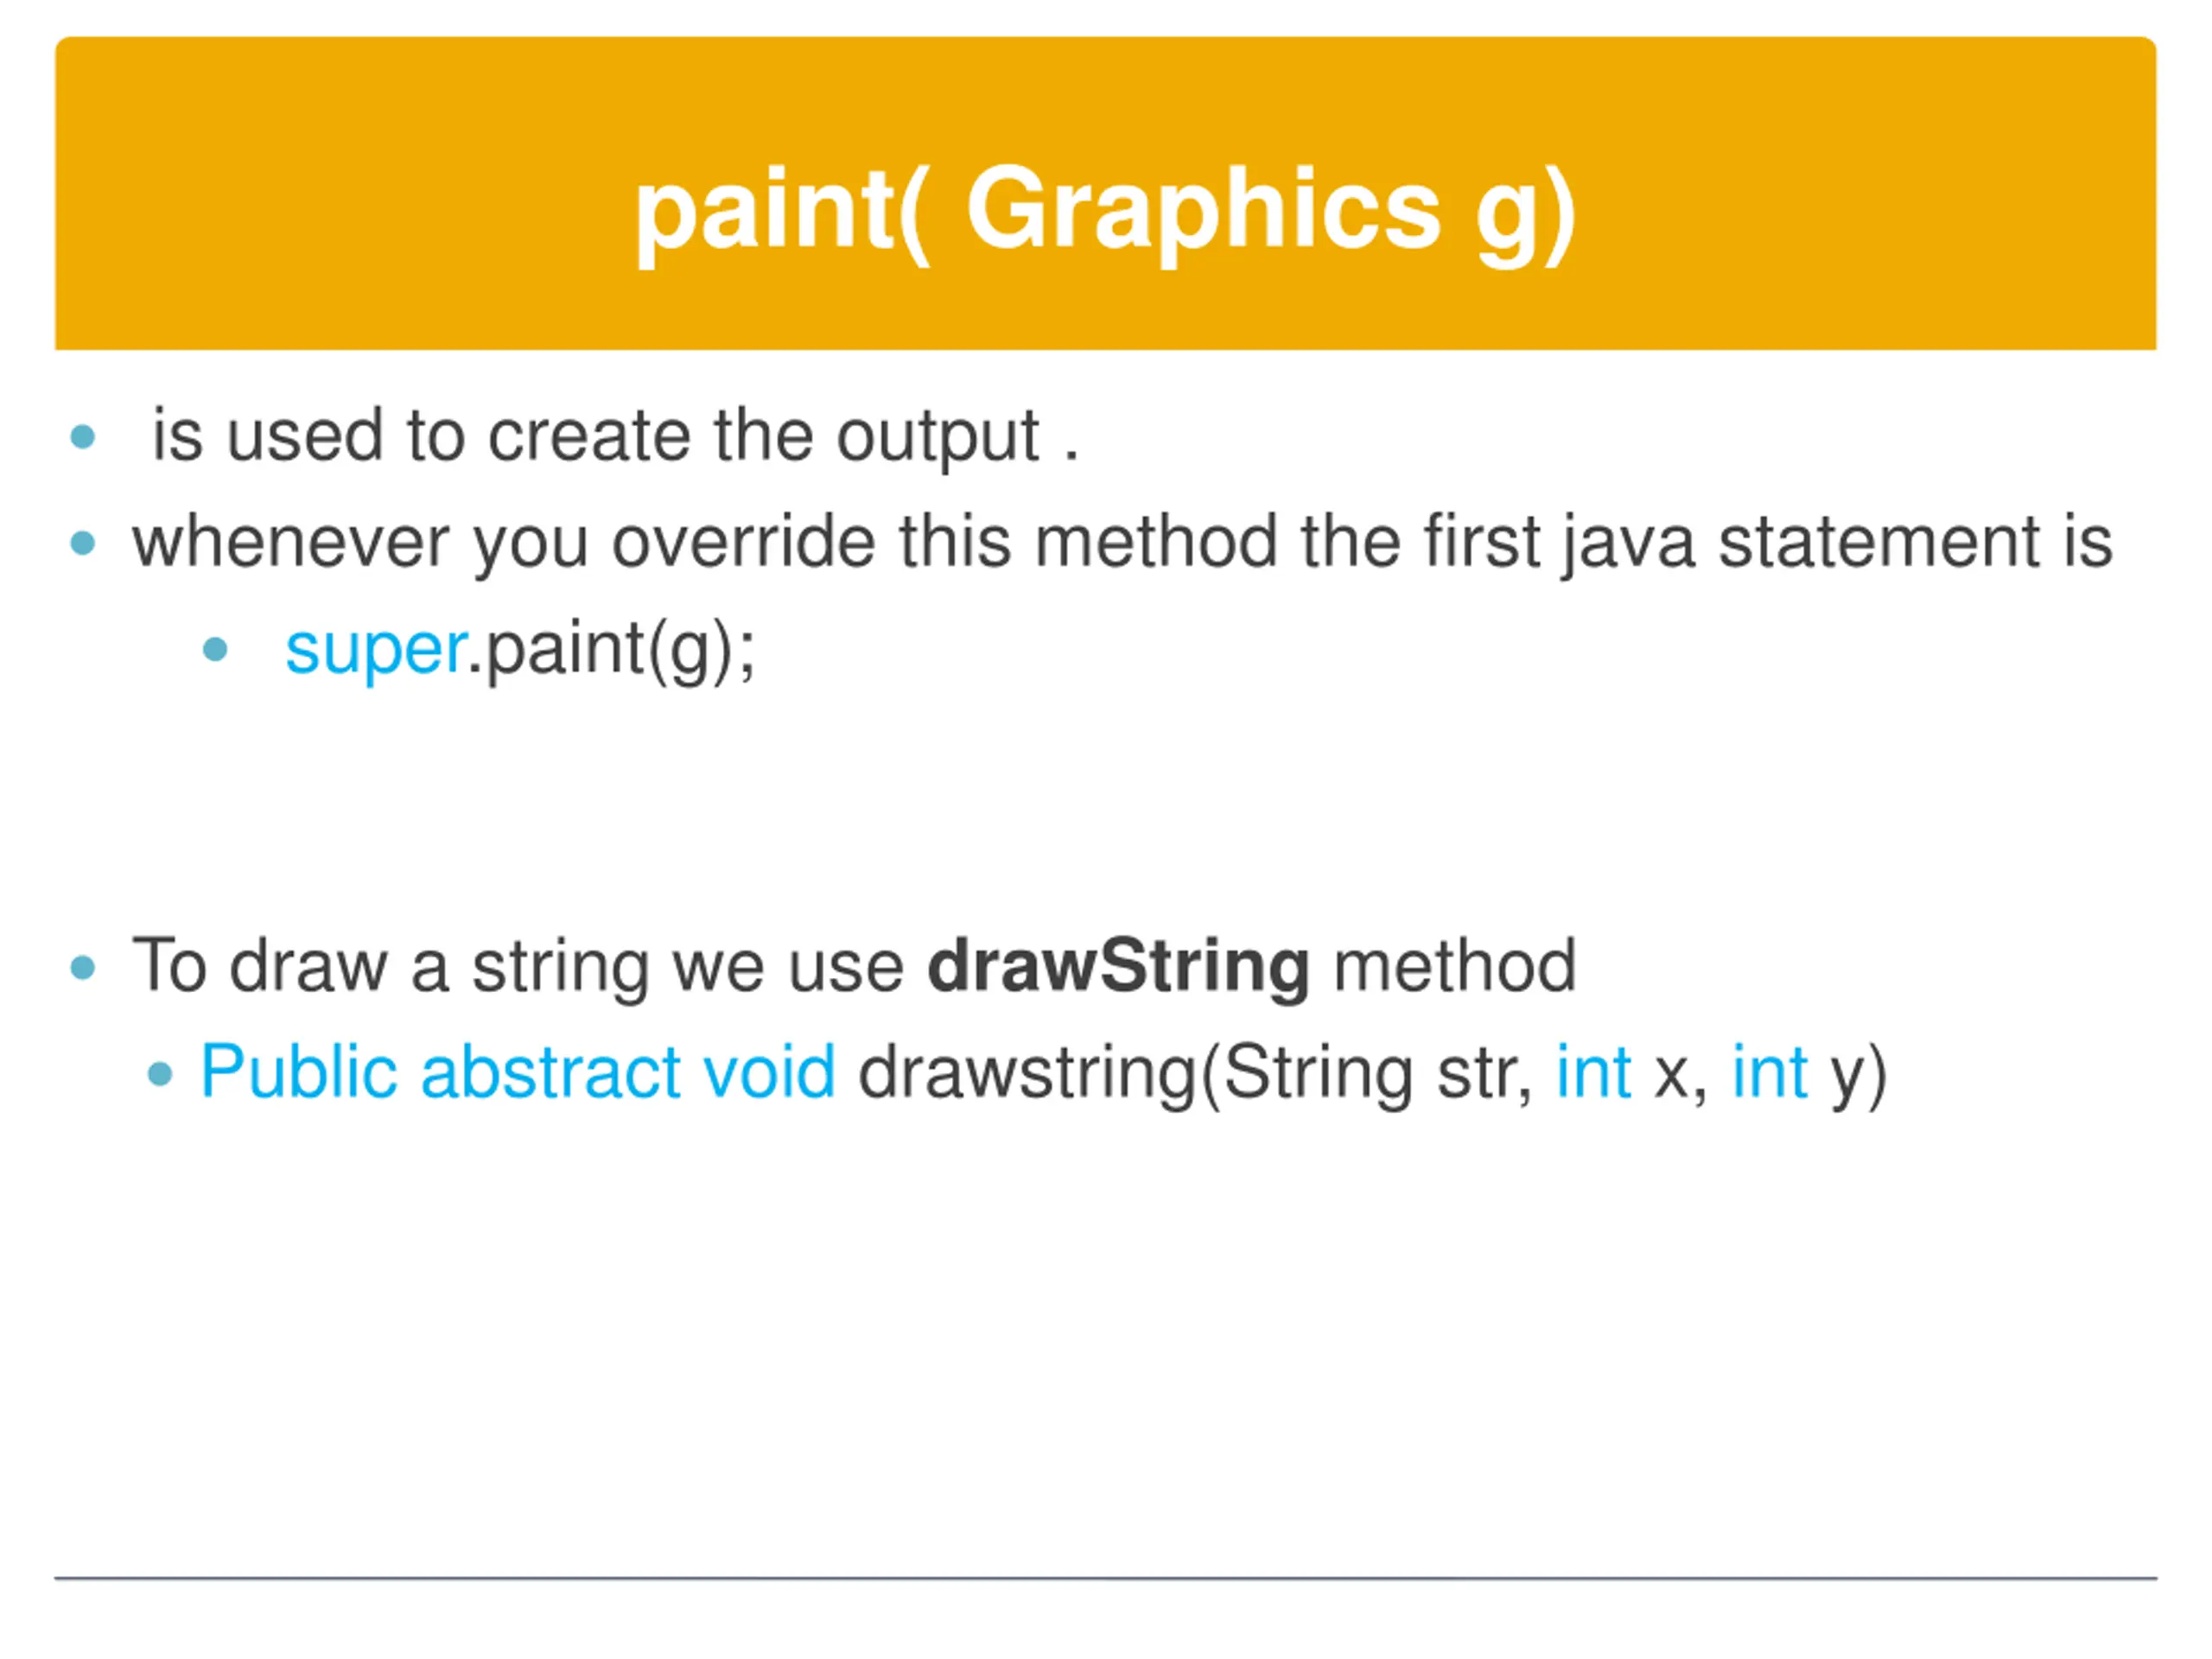This screenshot has height=1659, width=2212.
Task: Click the sub-bullet dot before 'Public abstract void'
Action: (160, 1074)
